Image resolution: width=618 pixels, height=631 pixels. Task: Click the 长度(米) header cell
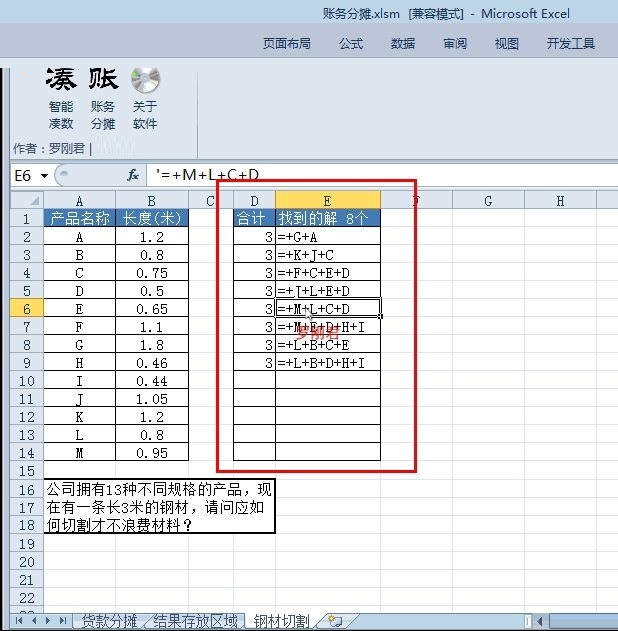[152, 218]
